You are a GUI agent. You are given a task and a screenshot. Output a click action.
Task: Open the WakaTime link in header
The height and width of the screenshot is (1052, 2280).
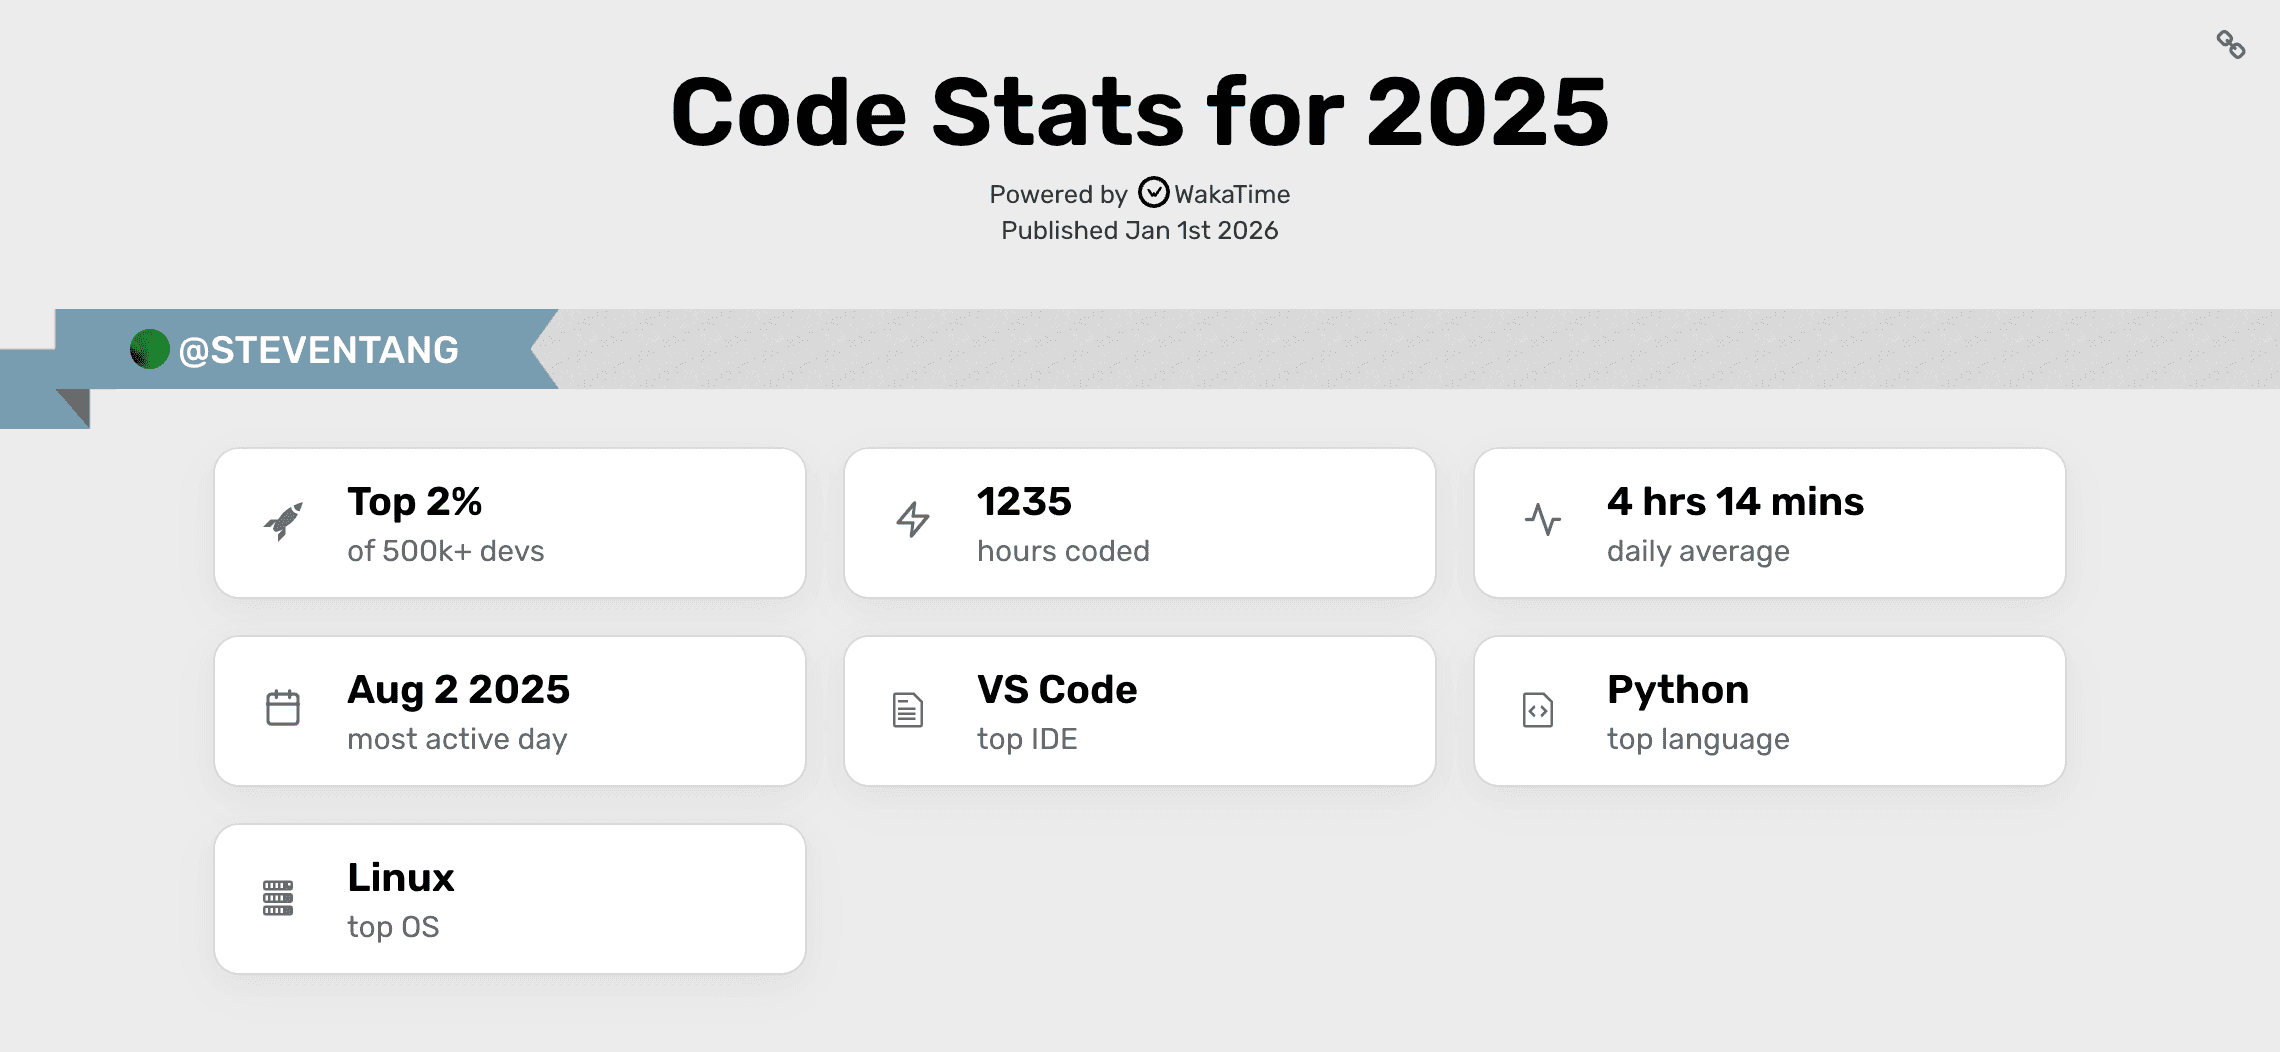1231,194
